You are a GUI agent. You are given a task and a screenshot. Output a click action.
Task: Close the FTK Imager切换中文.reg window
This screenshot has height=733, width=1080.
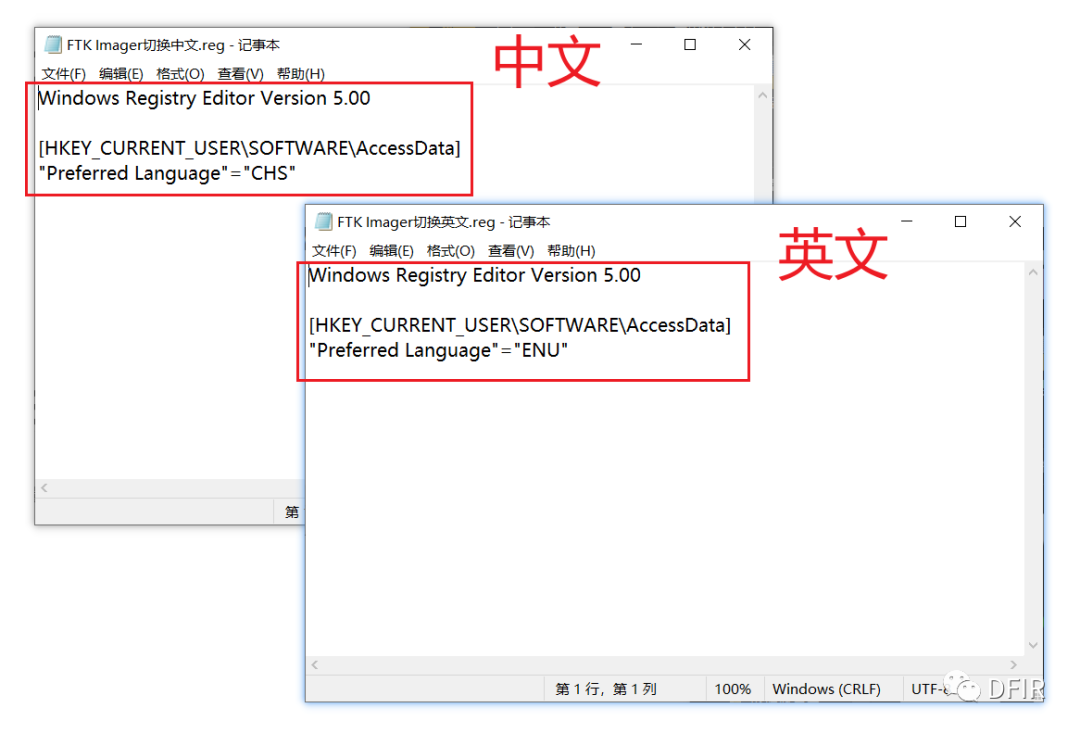click(x=745, y=45)
